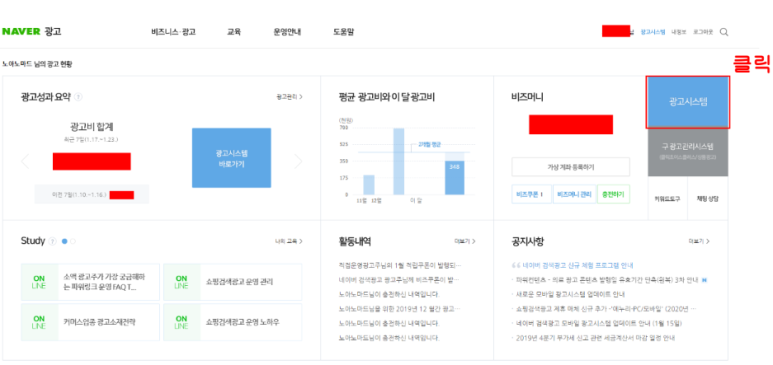
Task: Click green 충전하기 button
Action: pyautogui.click(x=613, y=194)
